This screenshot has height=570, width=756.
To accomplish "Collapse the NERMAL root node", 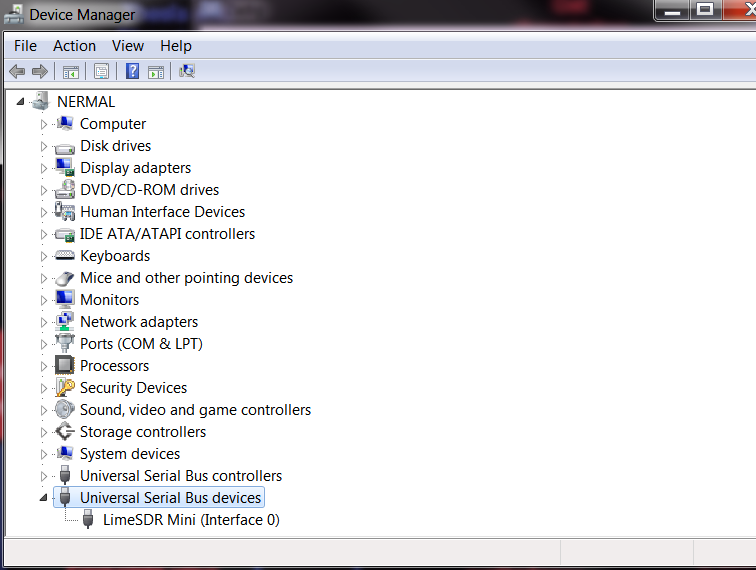I will pos(20,102).
